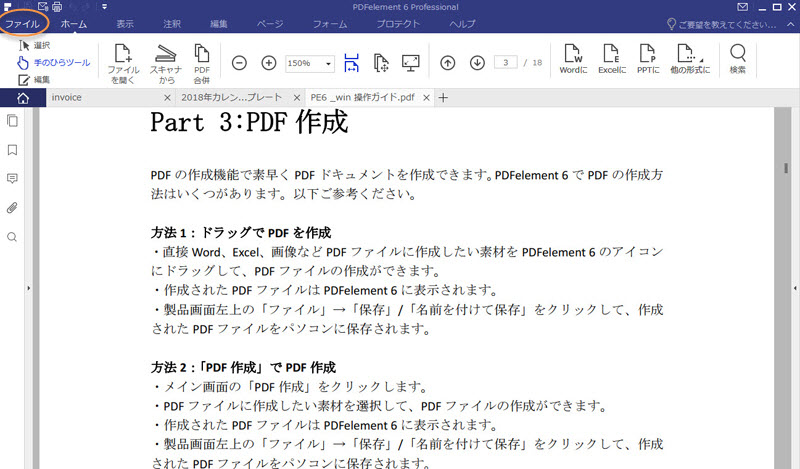Screen dimensions: 800x469
Task: Convert to PowerPoint with PPTに icon
Action: click(x=648, y=59)
